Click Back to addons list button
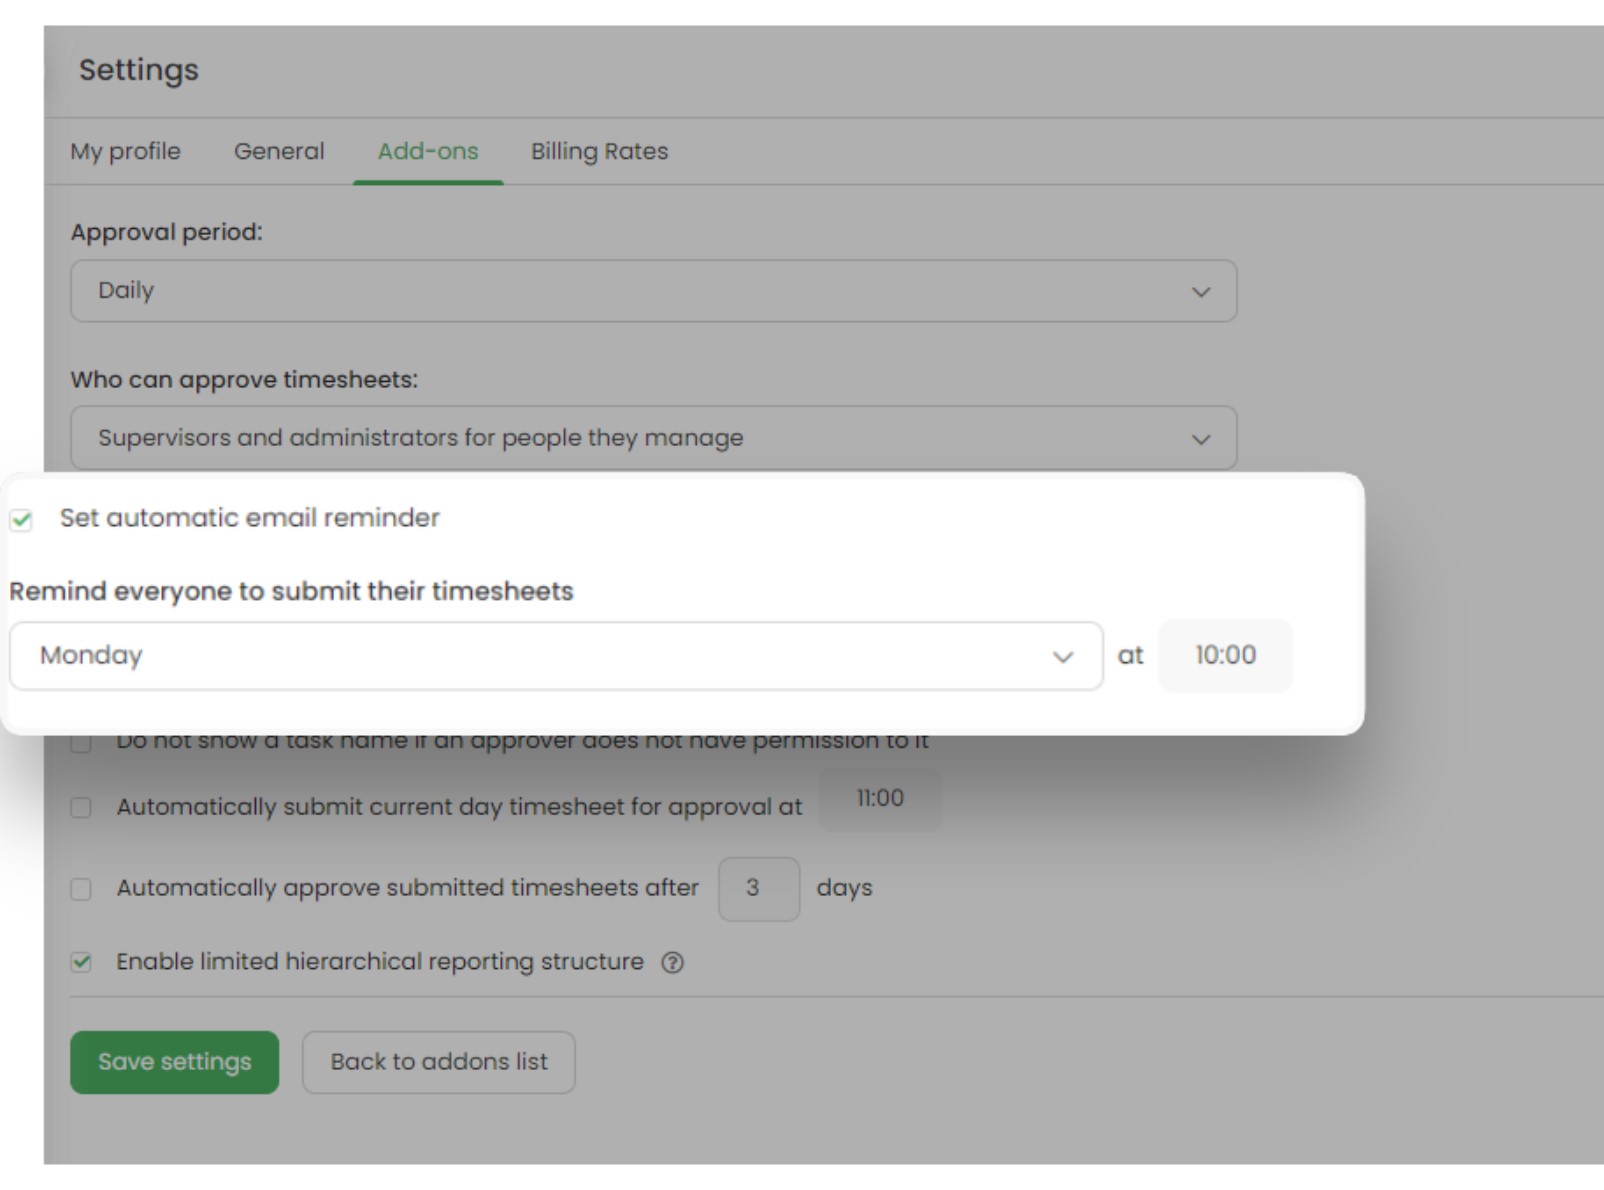Image resolution: width=1604 pixels, height=1190 pixels. point(438,1062)
